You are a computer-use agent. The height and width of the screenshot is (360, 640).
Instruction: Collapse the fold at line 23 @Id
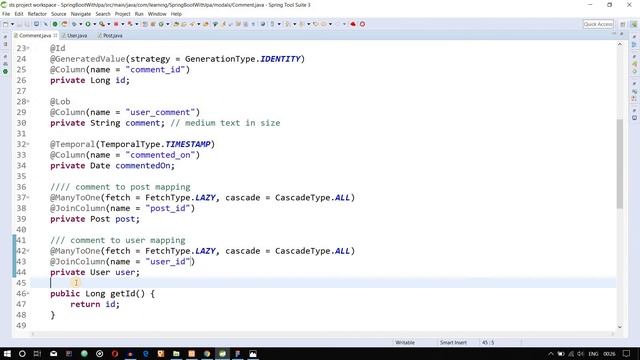tap(28, 48)
